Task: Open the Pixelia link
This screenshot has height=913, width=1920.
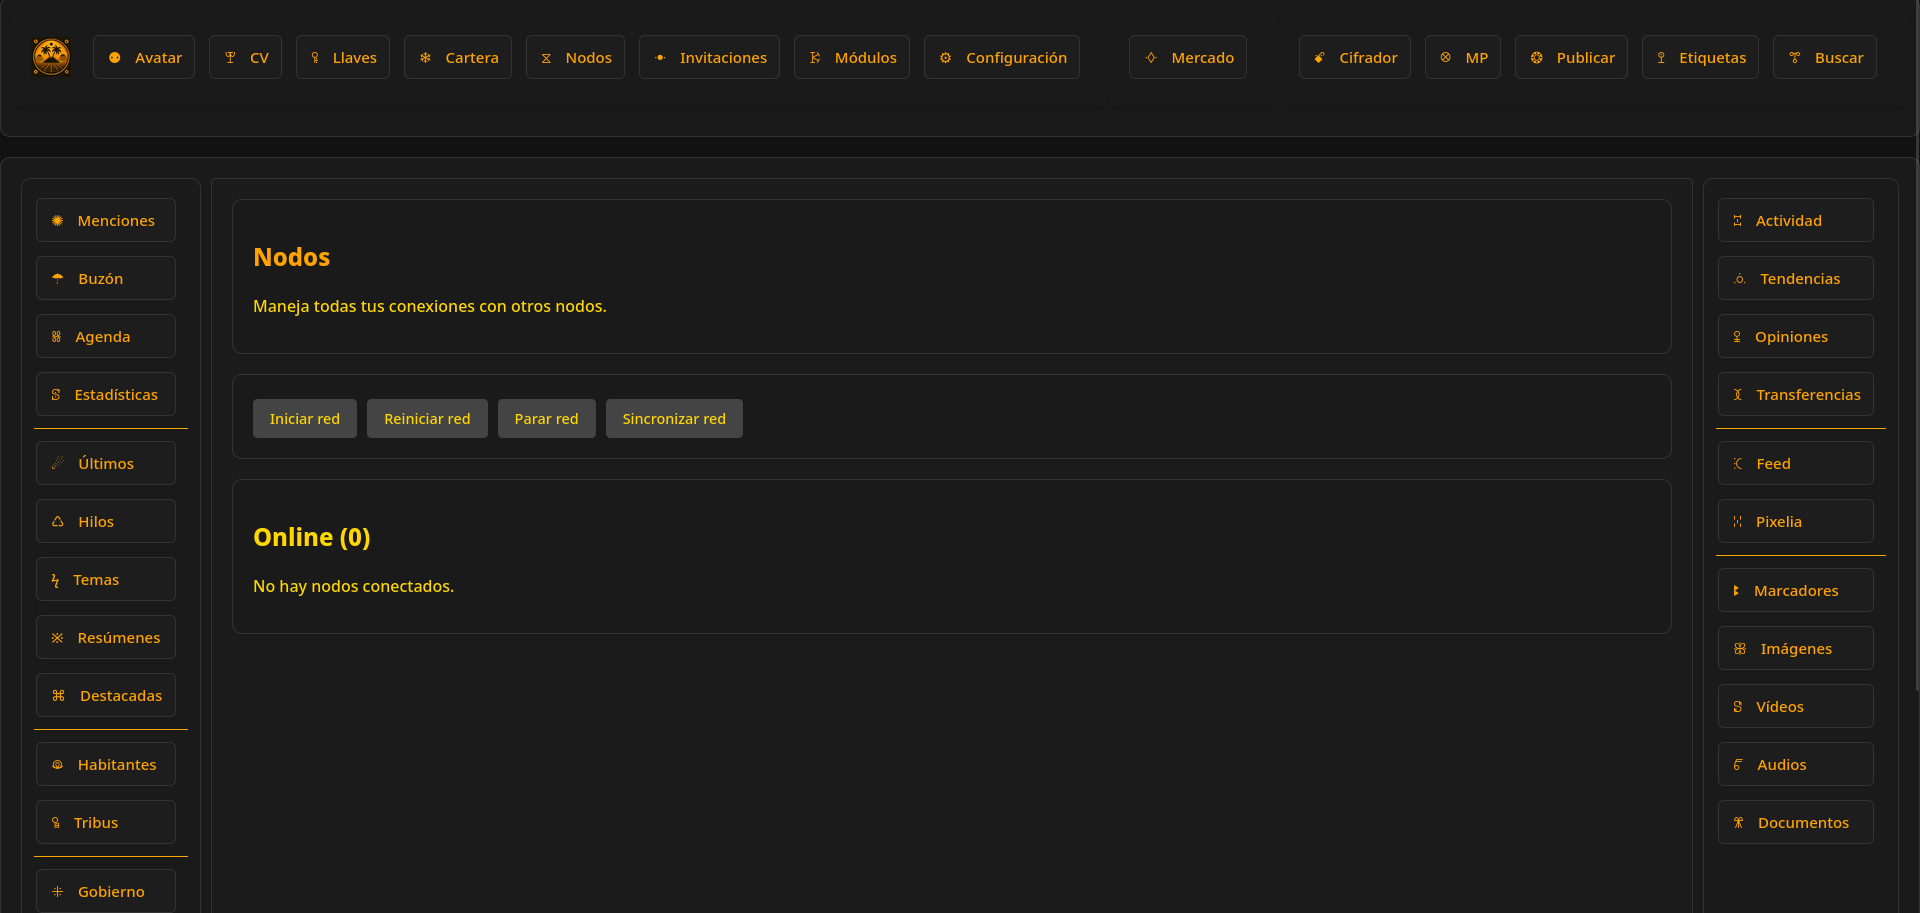Action: pos(1795,521)
